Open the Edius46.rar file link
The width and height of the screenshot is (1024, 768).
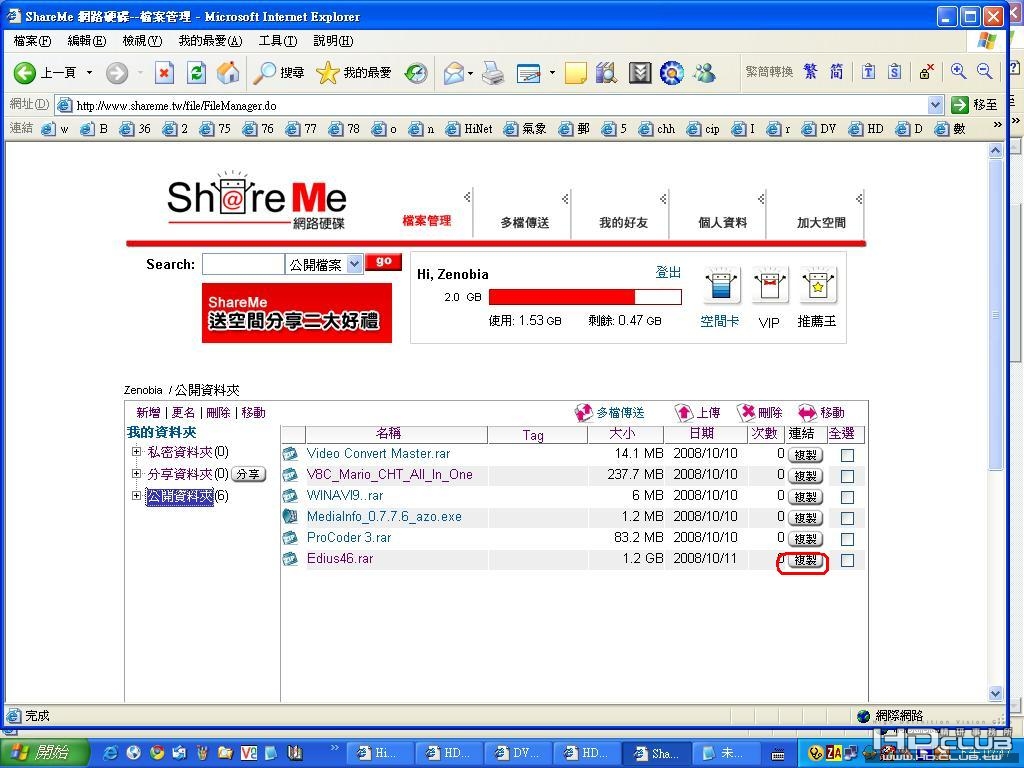click(340, 558)
